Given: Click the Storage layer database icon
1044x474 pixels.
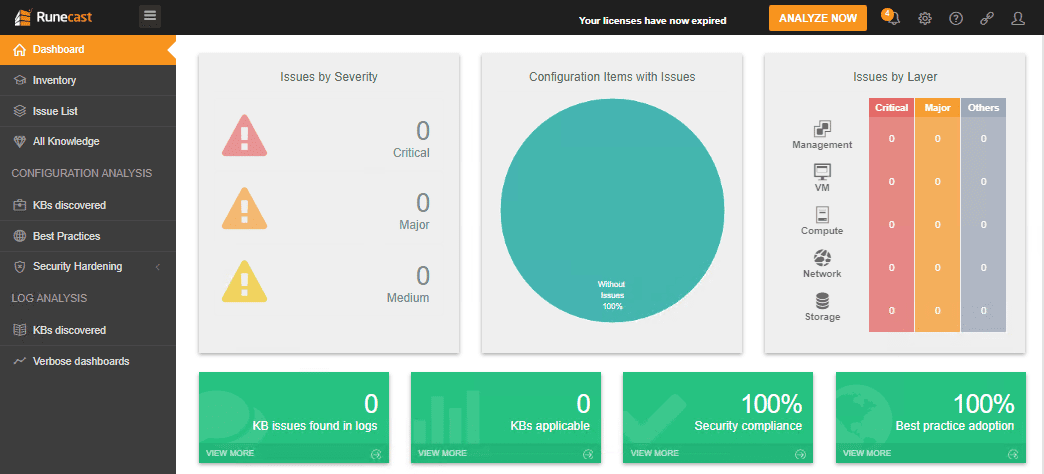Looking at the screenshot, I should 822,300.
